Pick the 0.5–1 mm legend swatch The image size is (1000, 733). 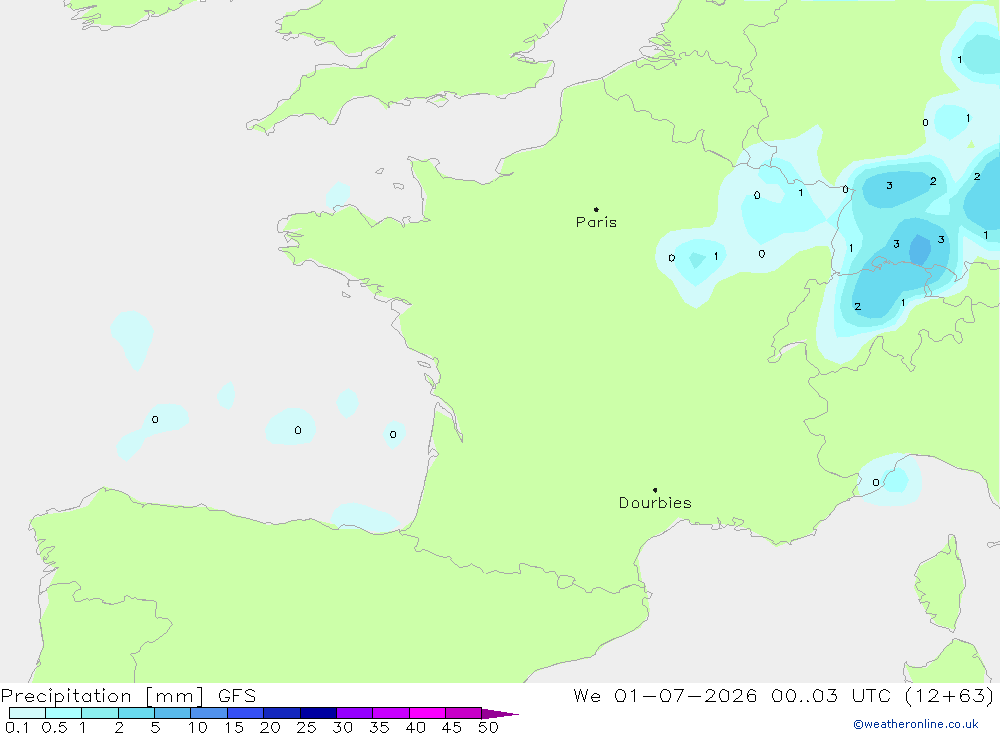click(x=63, y=713)
